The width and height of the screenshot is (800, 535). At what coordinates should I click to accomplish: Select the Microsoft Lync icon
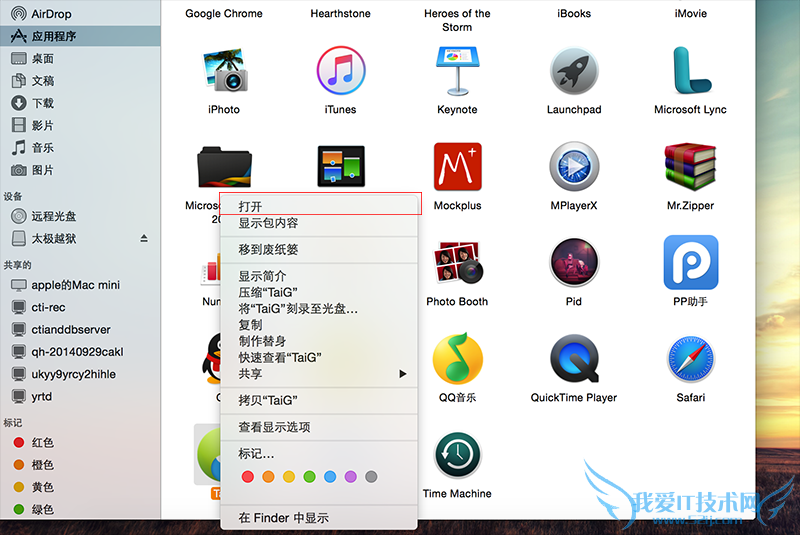pos(691,70)
